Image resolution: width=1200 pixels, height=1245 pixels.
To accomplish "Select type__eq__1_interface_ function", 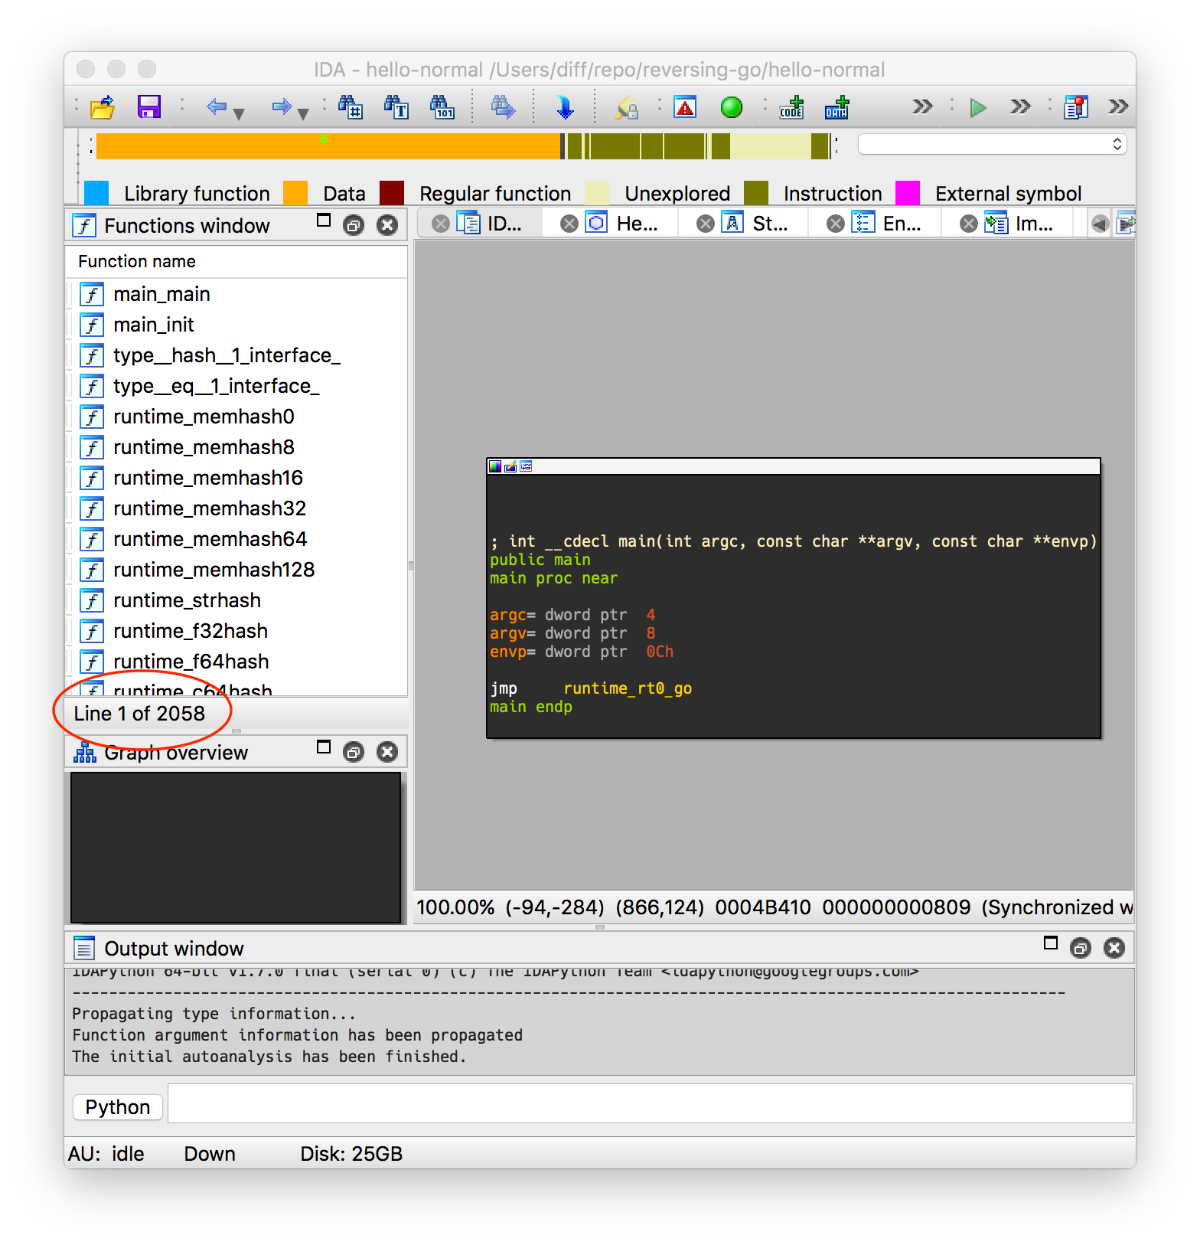I will click(216, 386).
